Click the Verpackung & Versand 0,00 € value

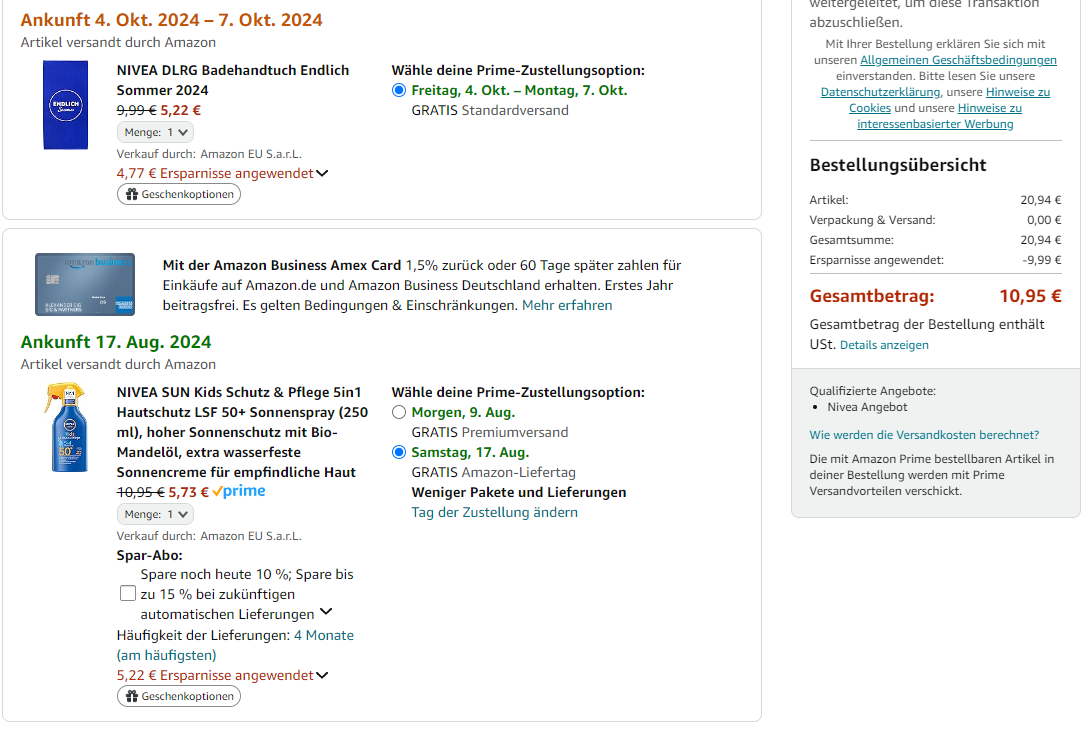pos(1044,220)
